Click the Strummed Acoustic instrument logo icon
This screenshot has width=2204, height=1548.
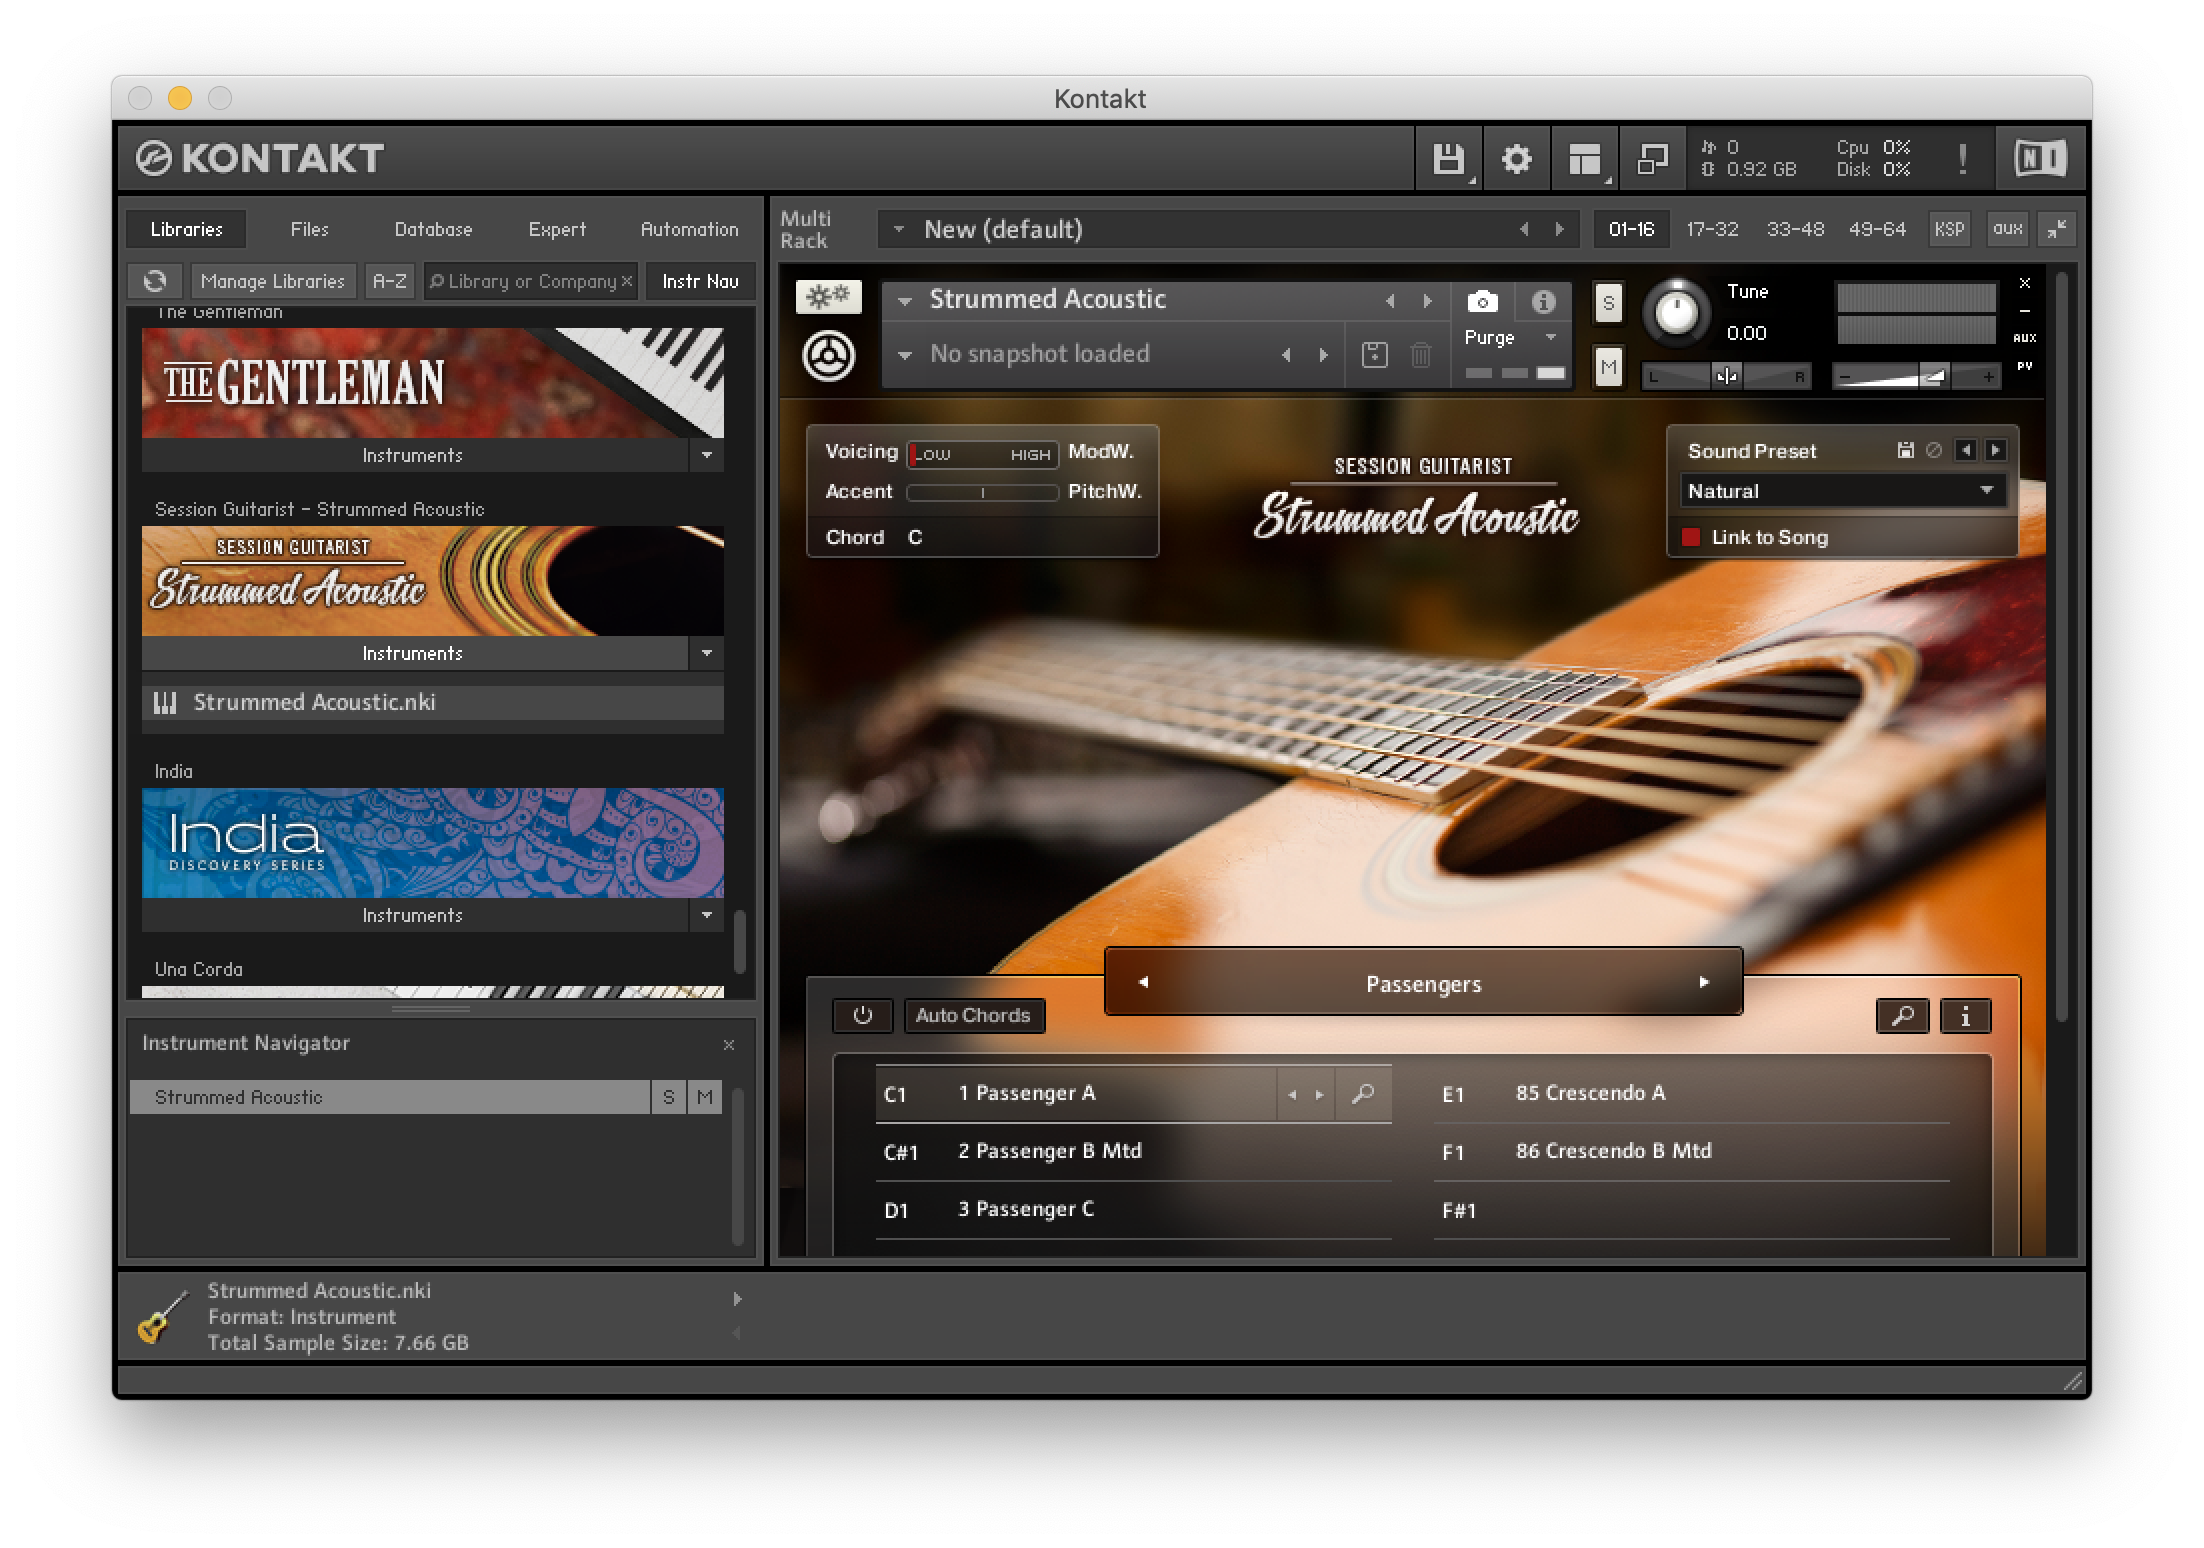828,356
